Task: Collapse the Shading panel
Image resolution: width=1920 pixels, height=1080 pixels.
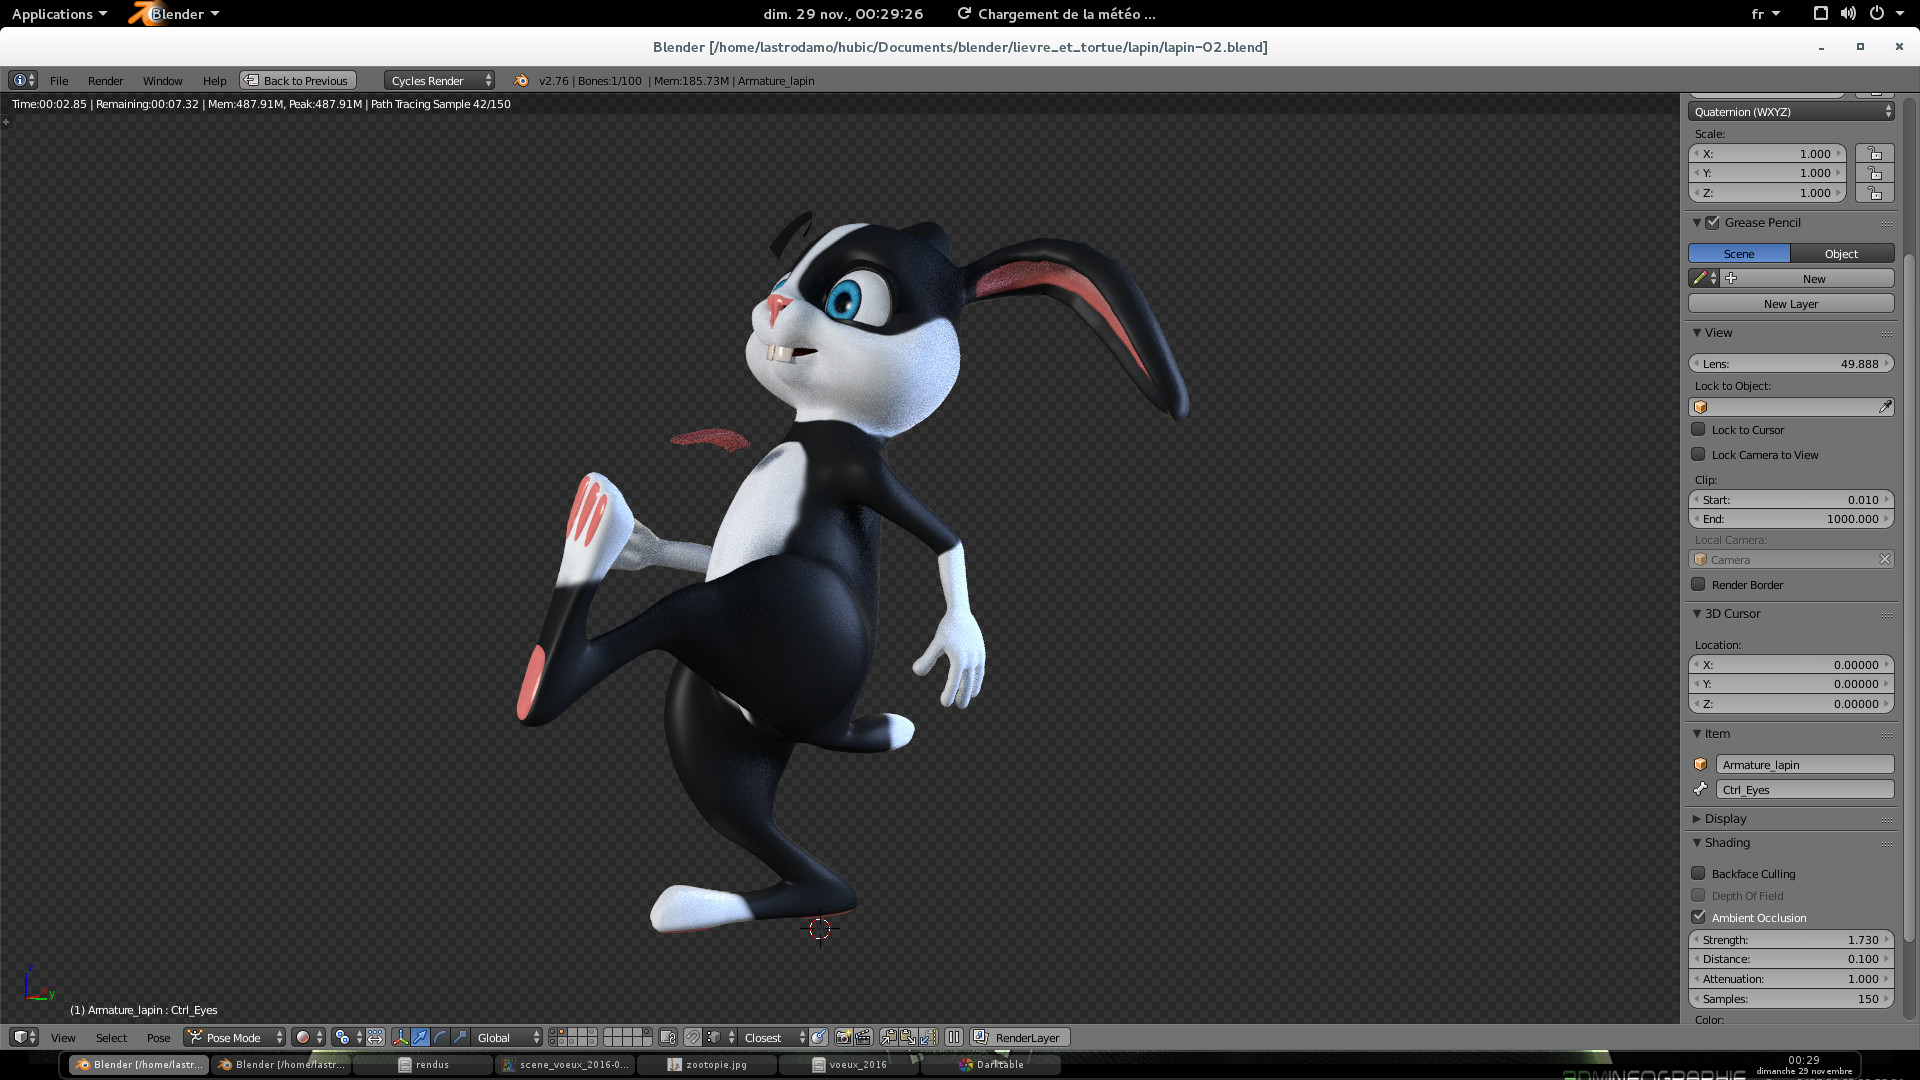Action: click(1697, 843)
